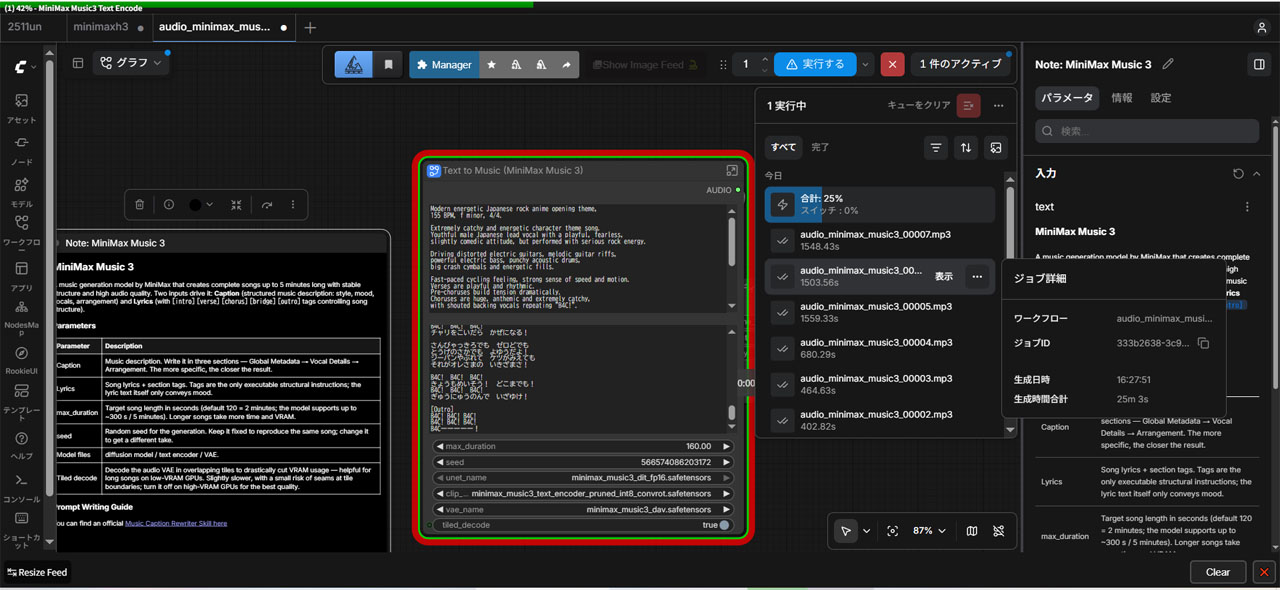Click the Clear button at bottom right
The width and height of the screenshot is (1280, 590).
click(x=1218, y=572)
